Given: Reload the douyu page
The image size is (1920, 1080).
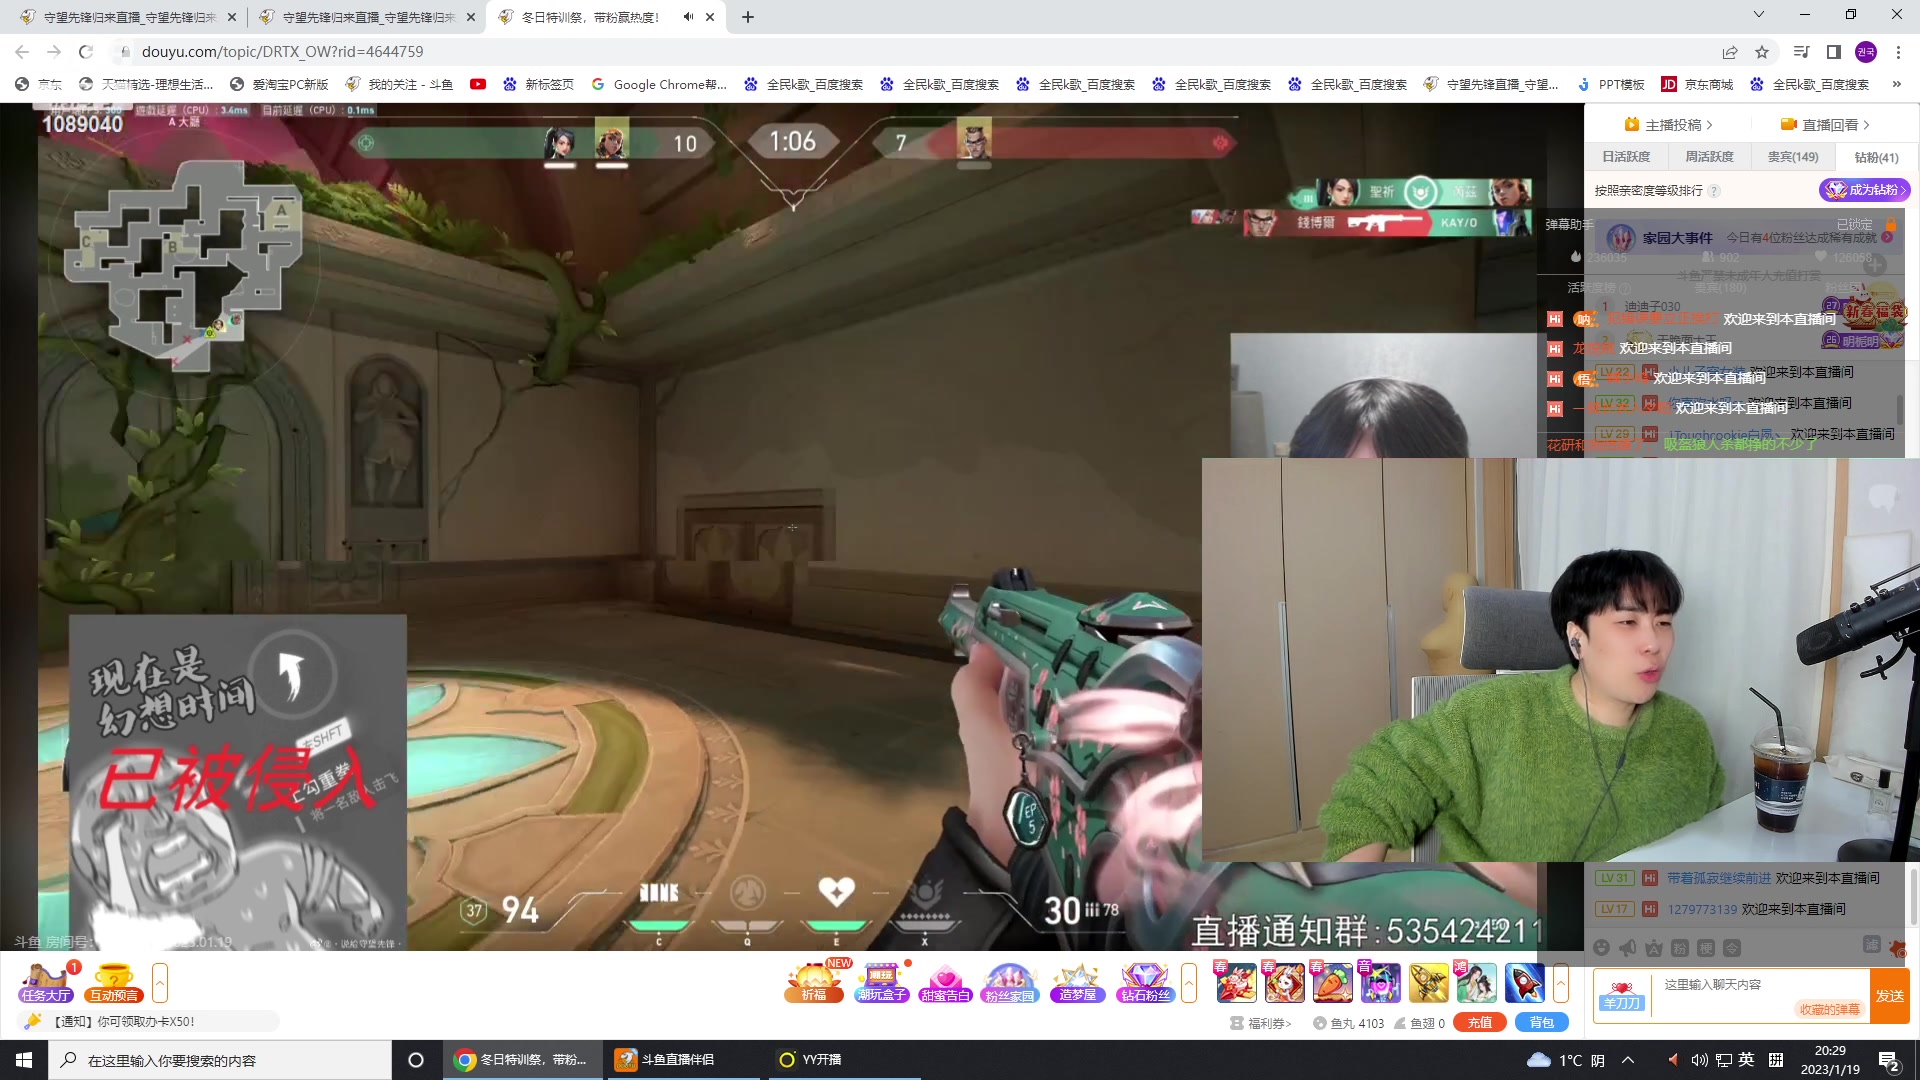Looking at the screenshot, I should pos(86,52).
